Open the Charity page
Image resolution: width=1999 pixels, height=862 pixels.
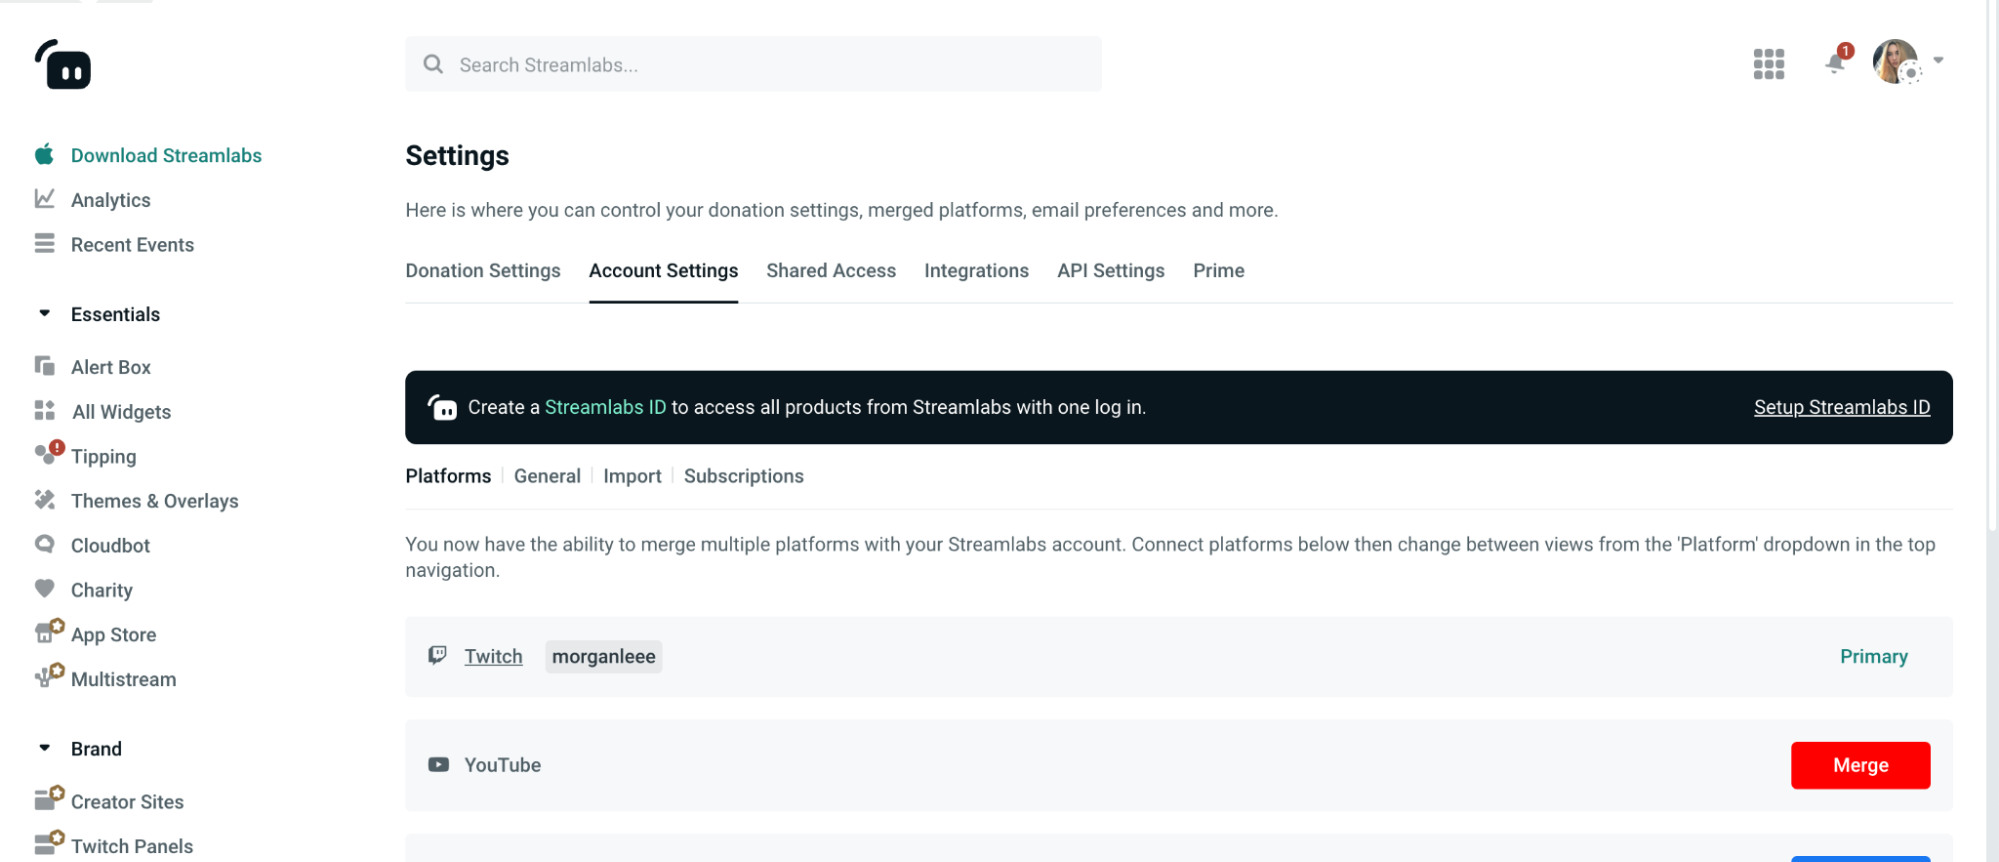pos(101,590)
